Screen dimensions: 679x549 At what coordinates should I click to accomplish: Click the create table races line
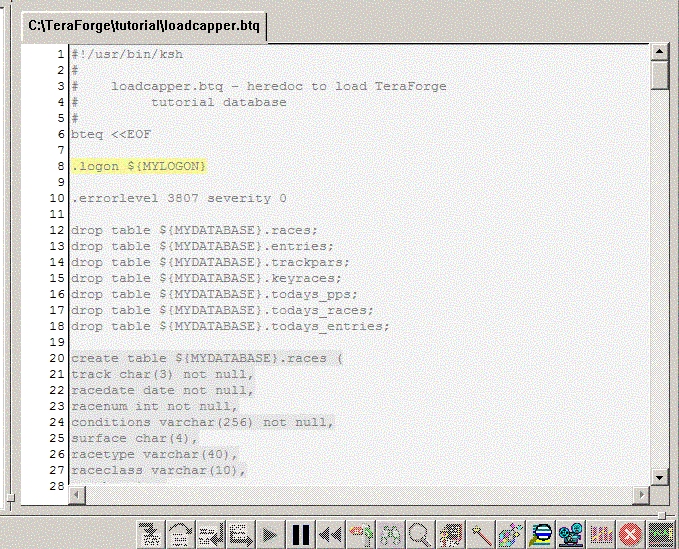(x=207, y=358)
